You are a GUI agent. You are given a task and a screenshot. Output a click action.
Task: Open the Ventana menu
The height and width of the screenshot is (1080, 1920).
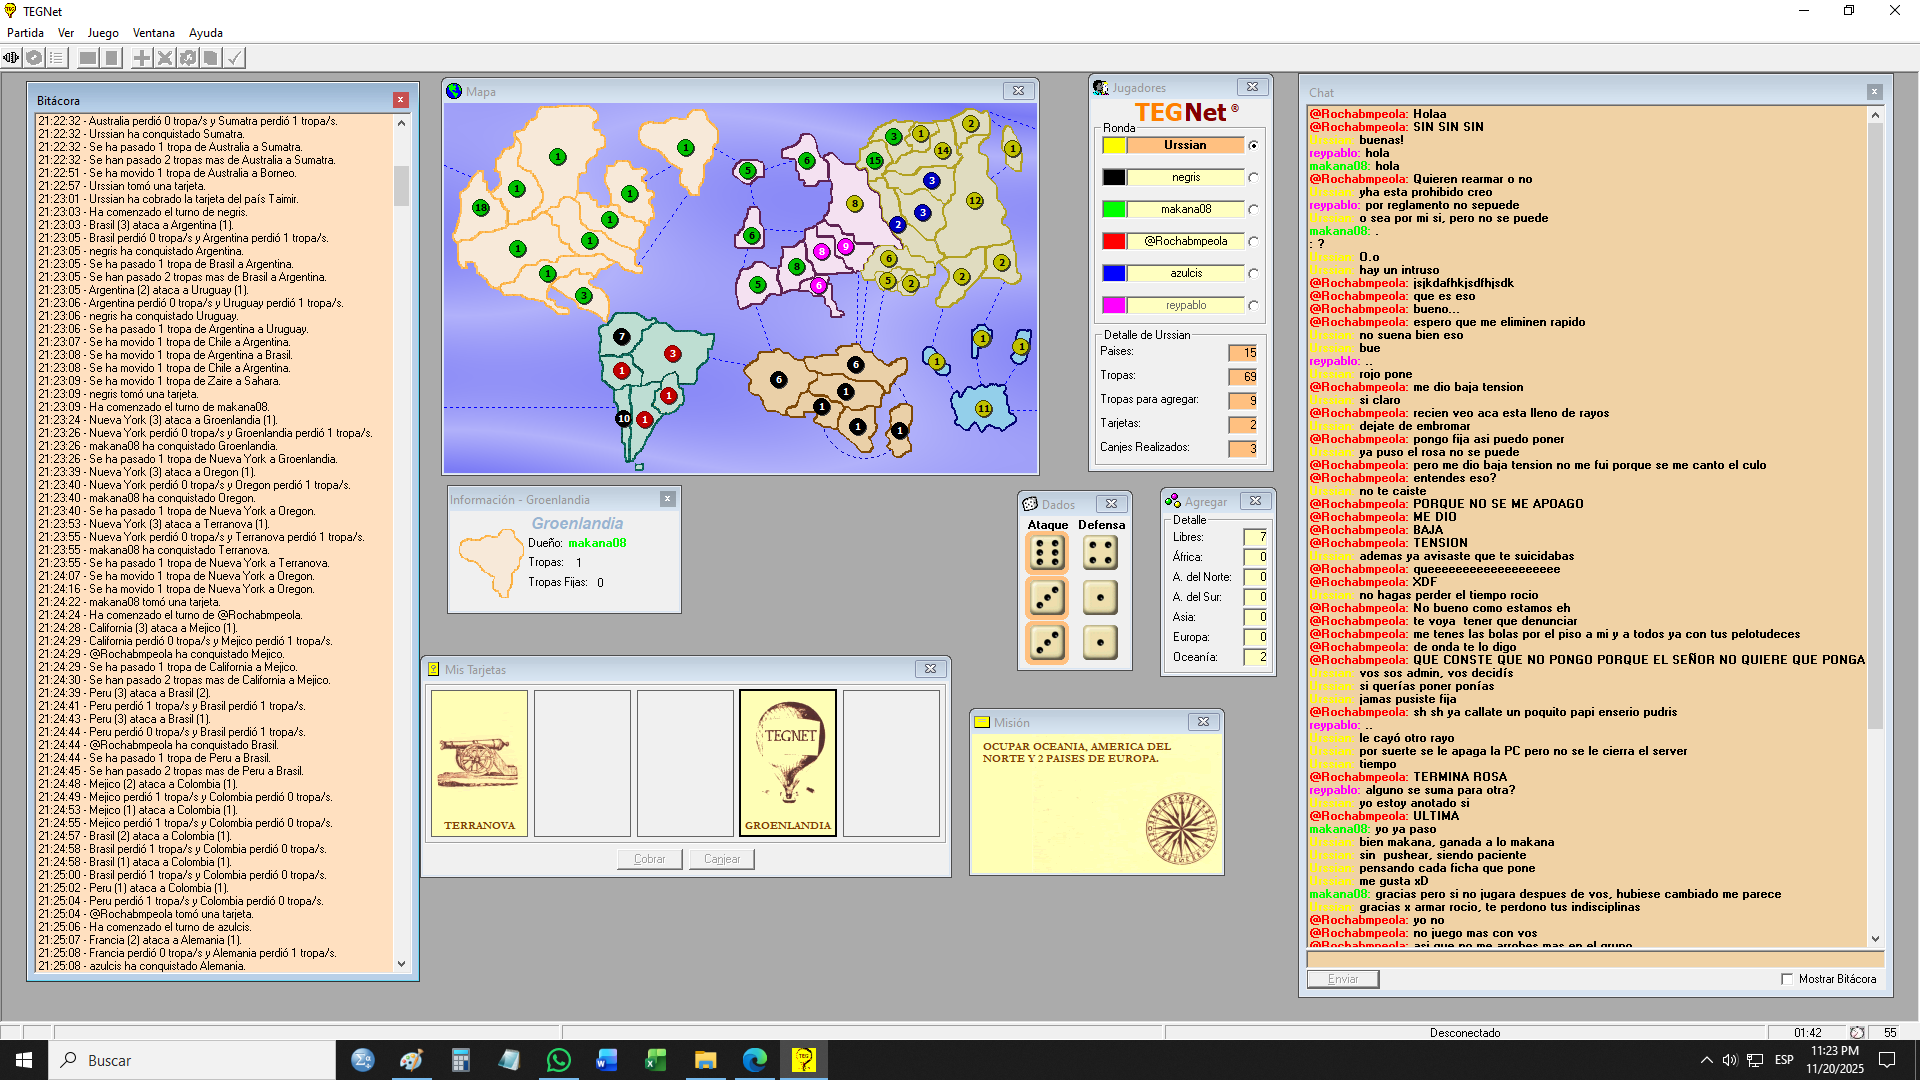(153, 33)
